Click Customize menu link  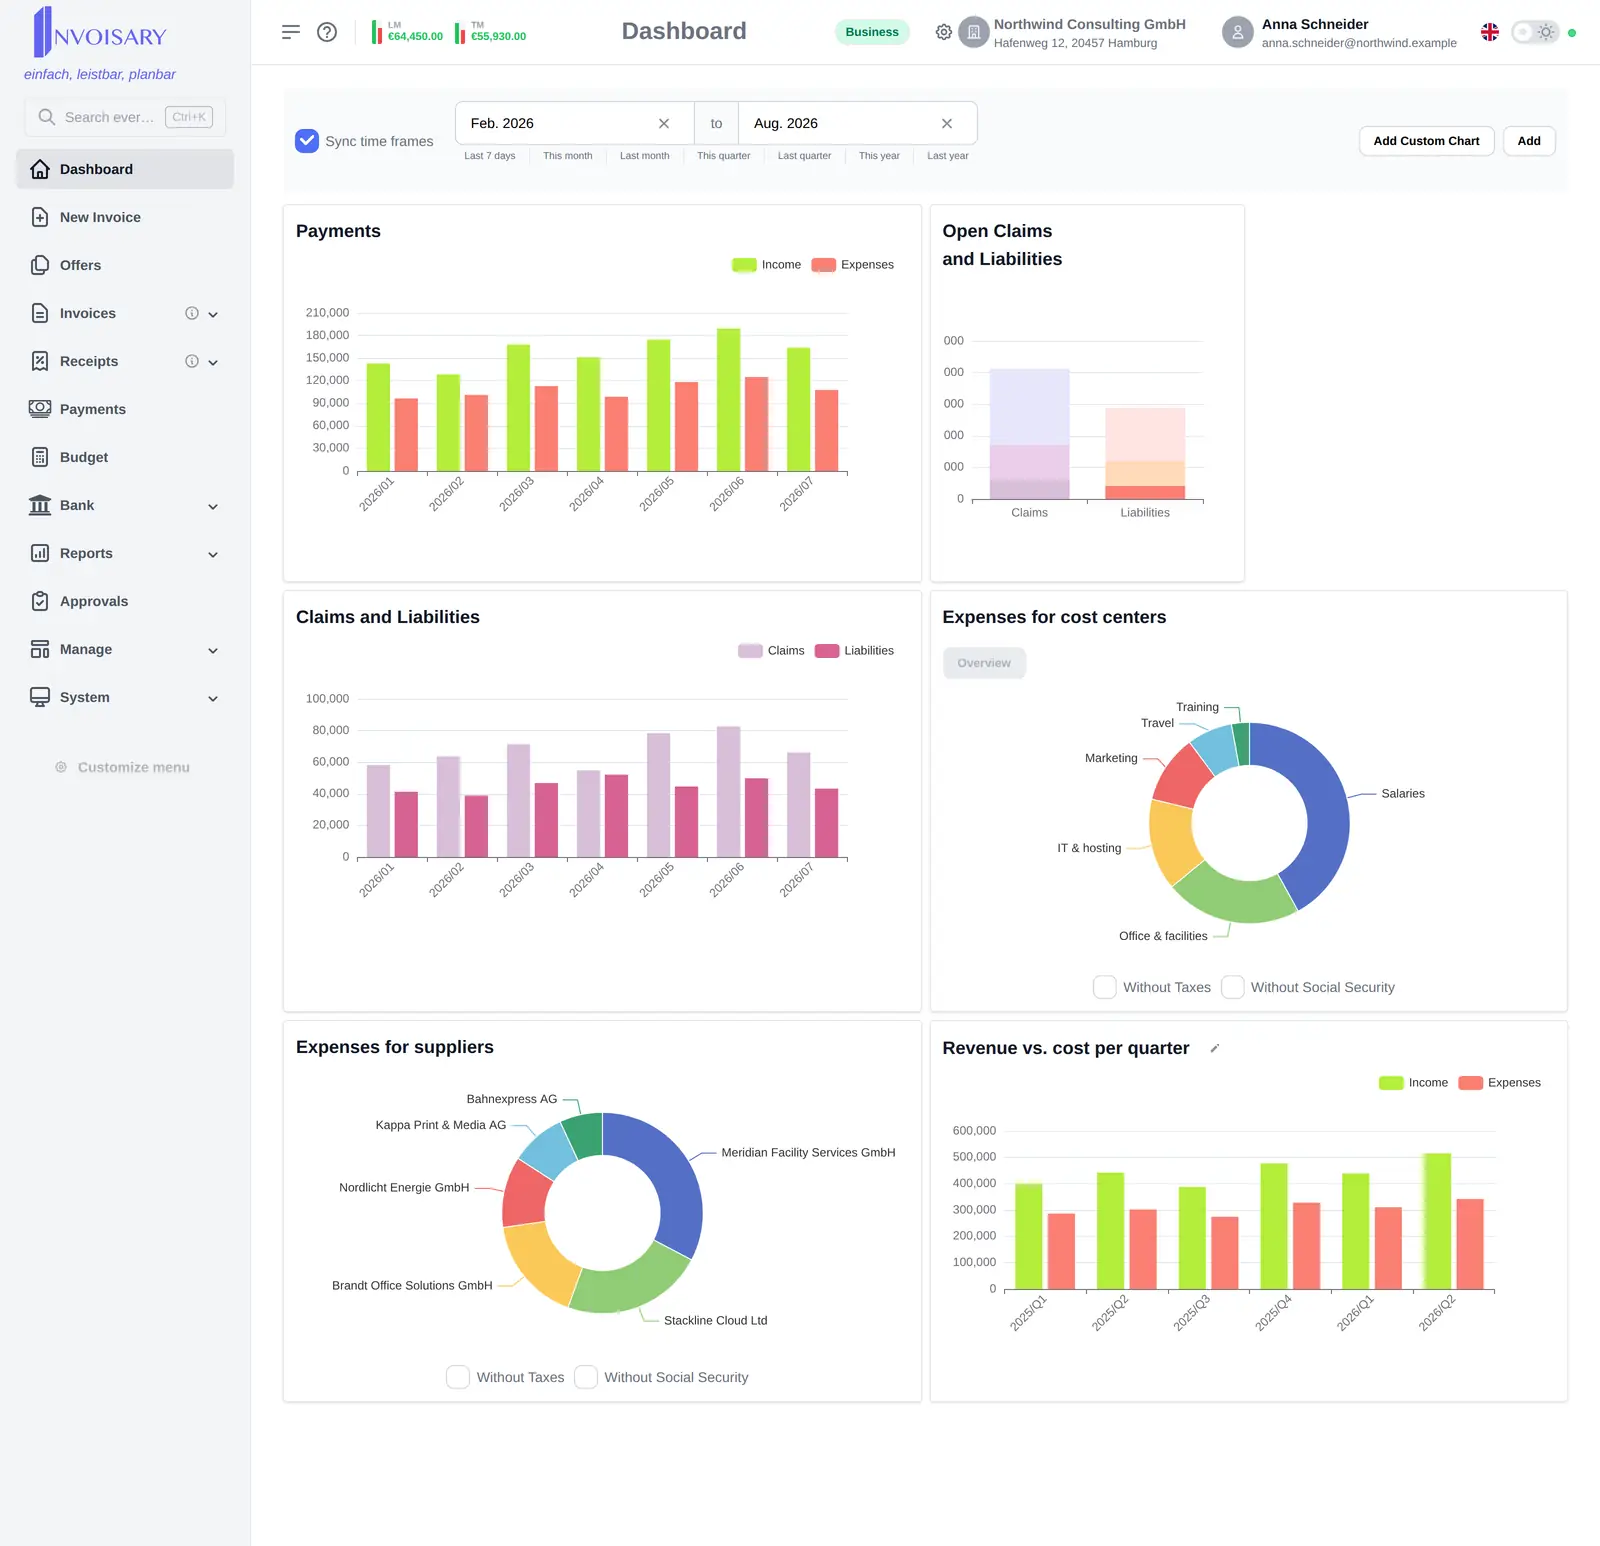[x=123, y=767]
